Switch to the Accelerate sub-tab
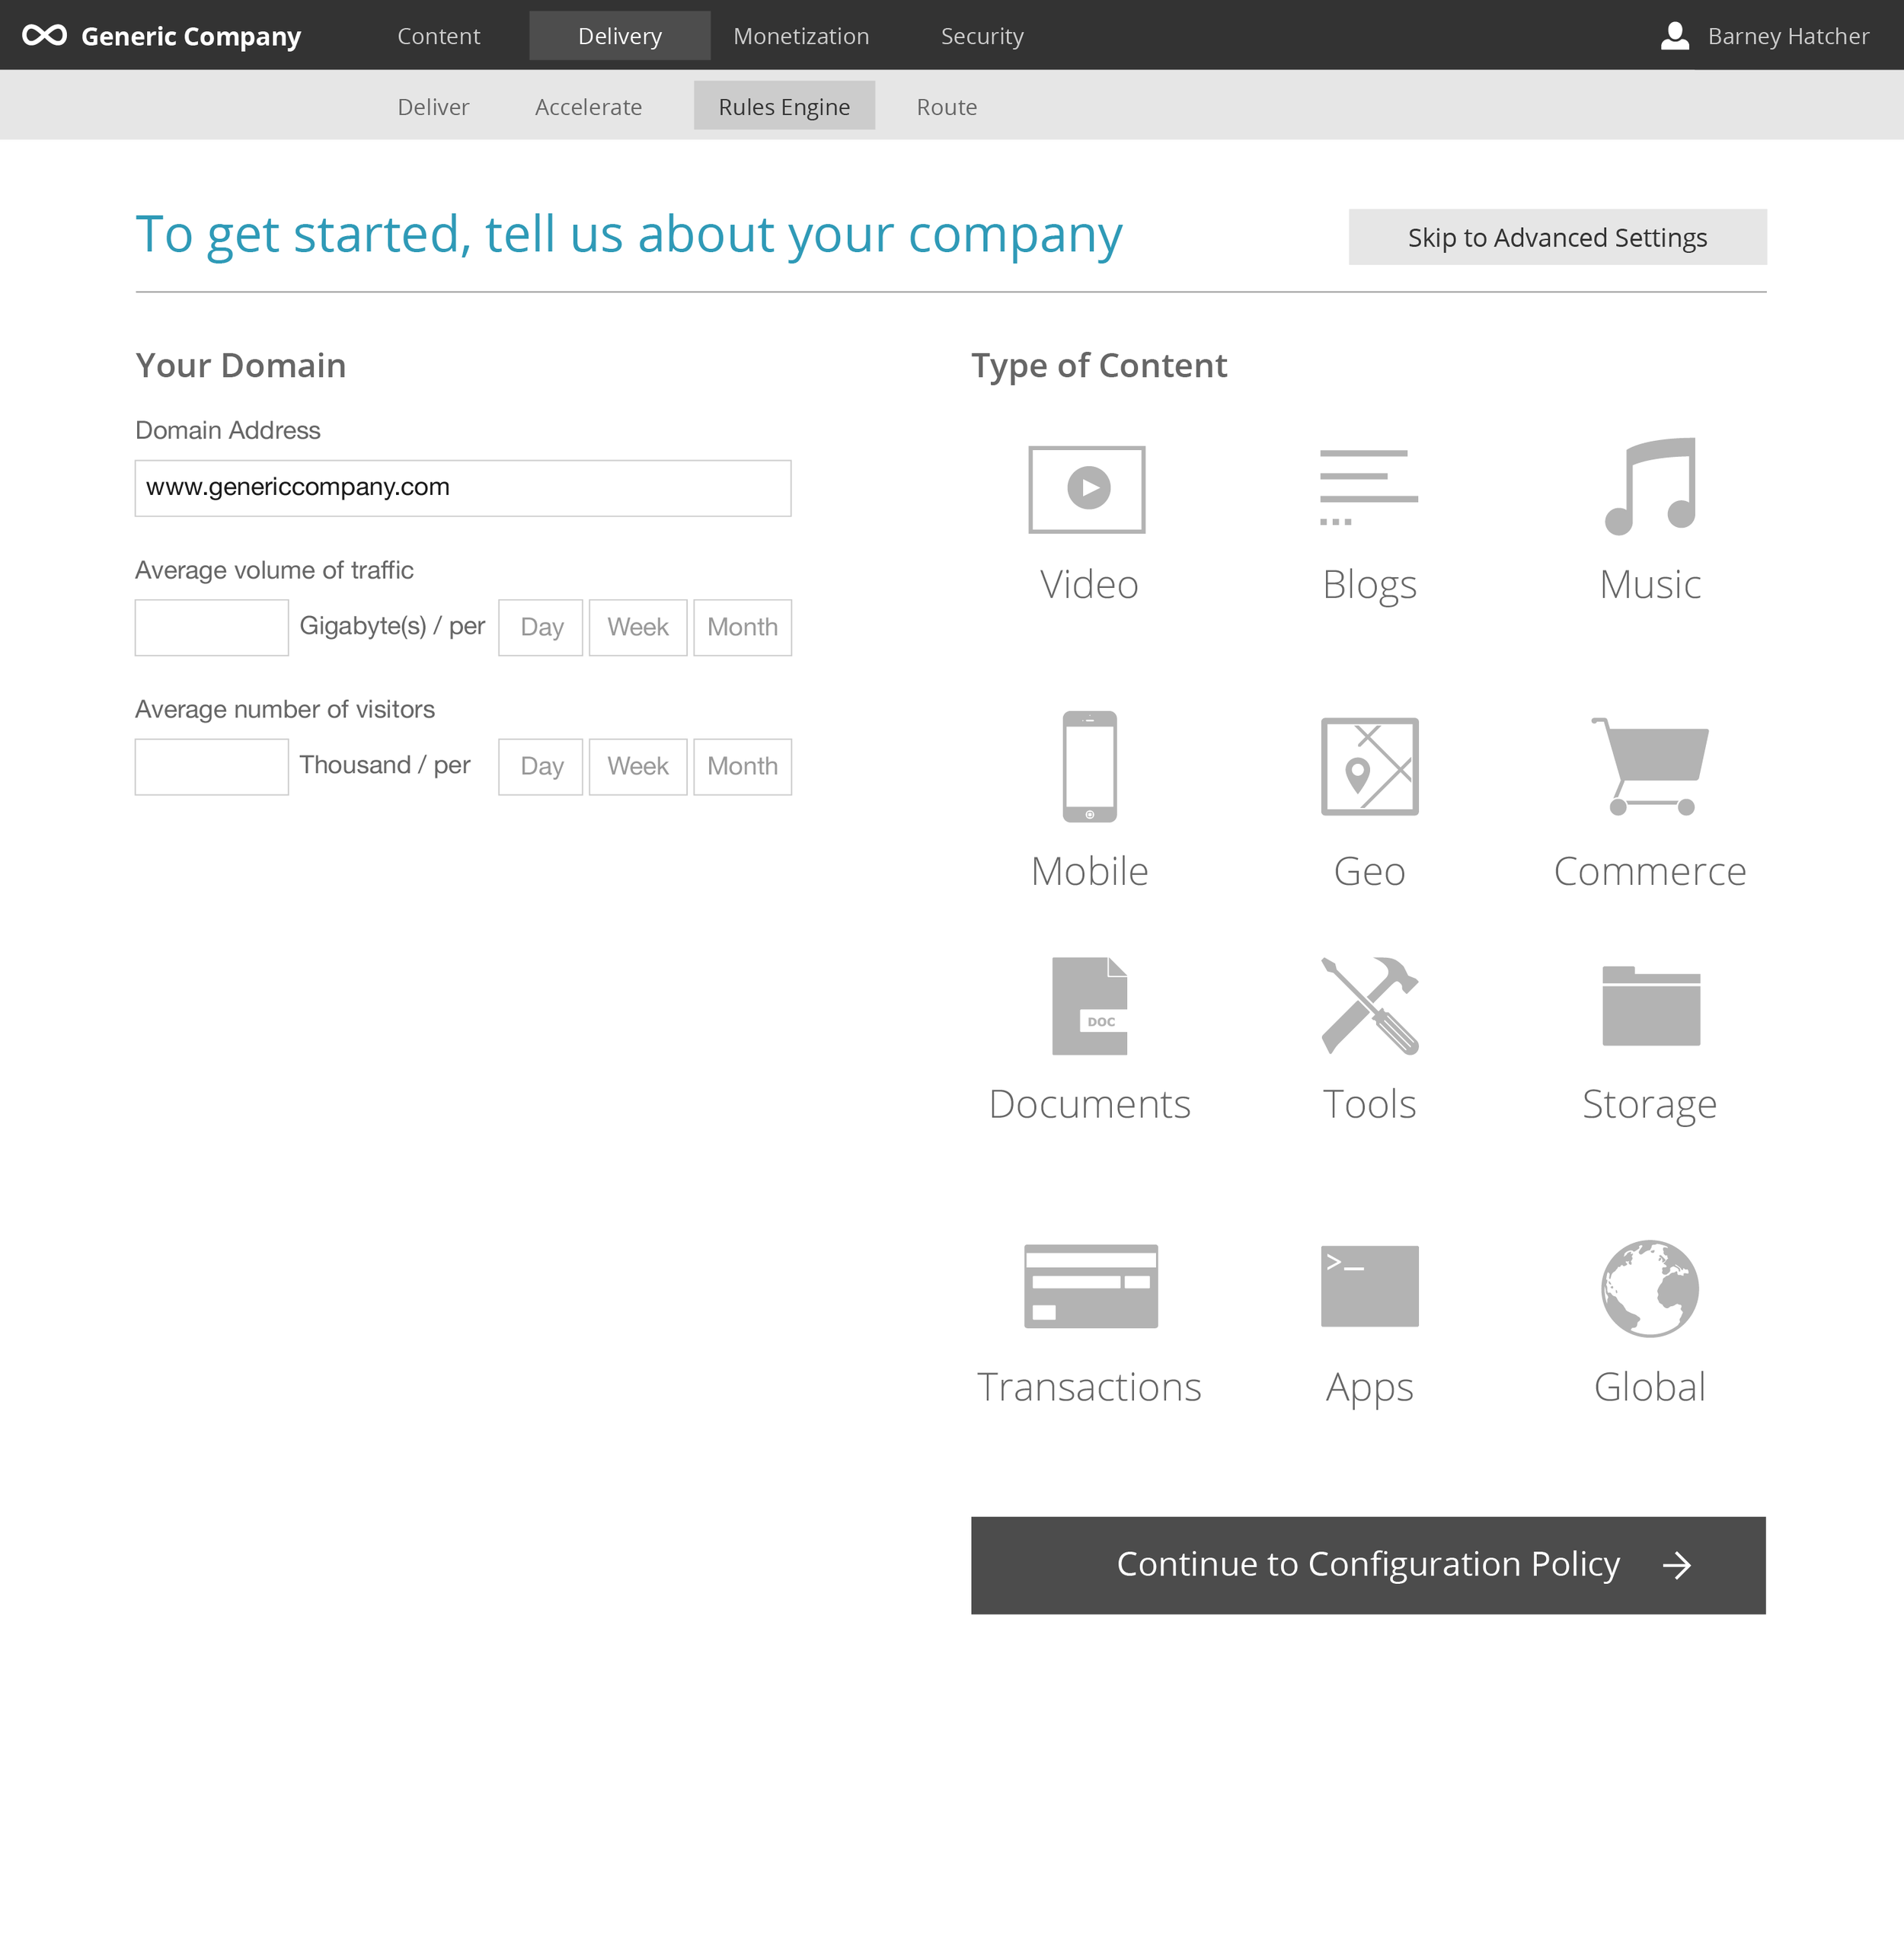This screenshot has width=1904, height=1951. (x=588, y=106)
